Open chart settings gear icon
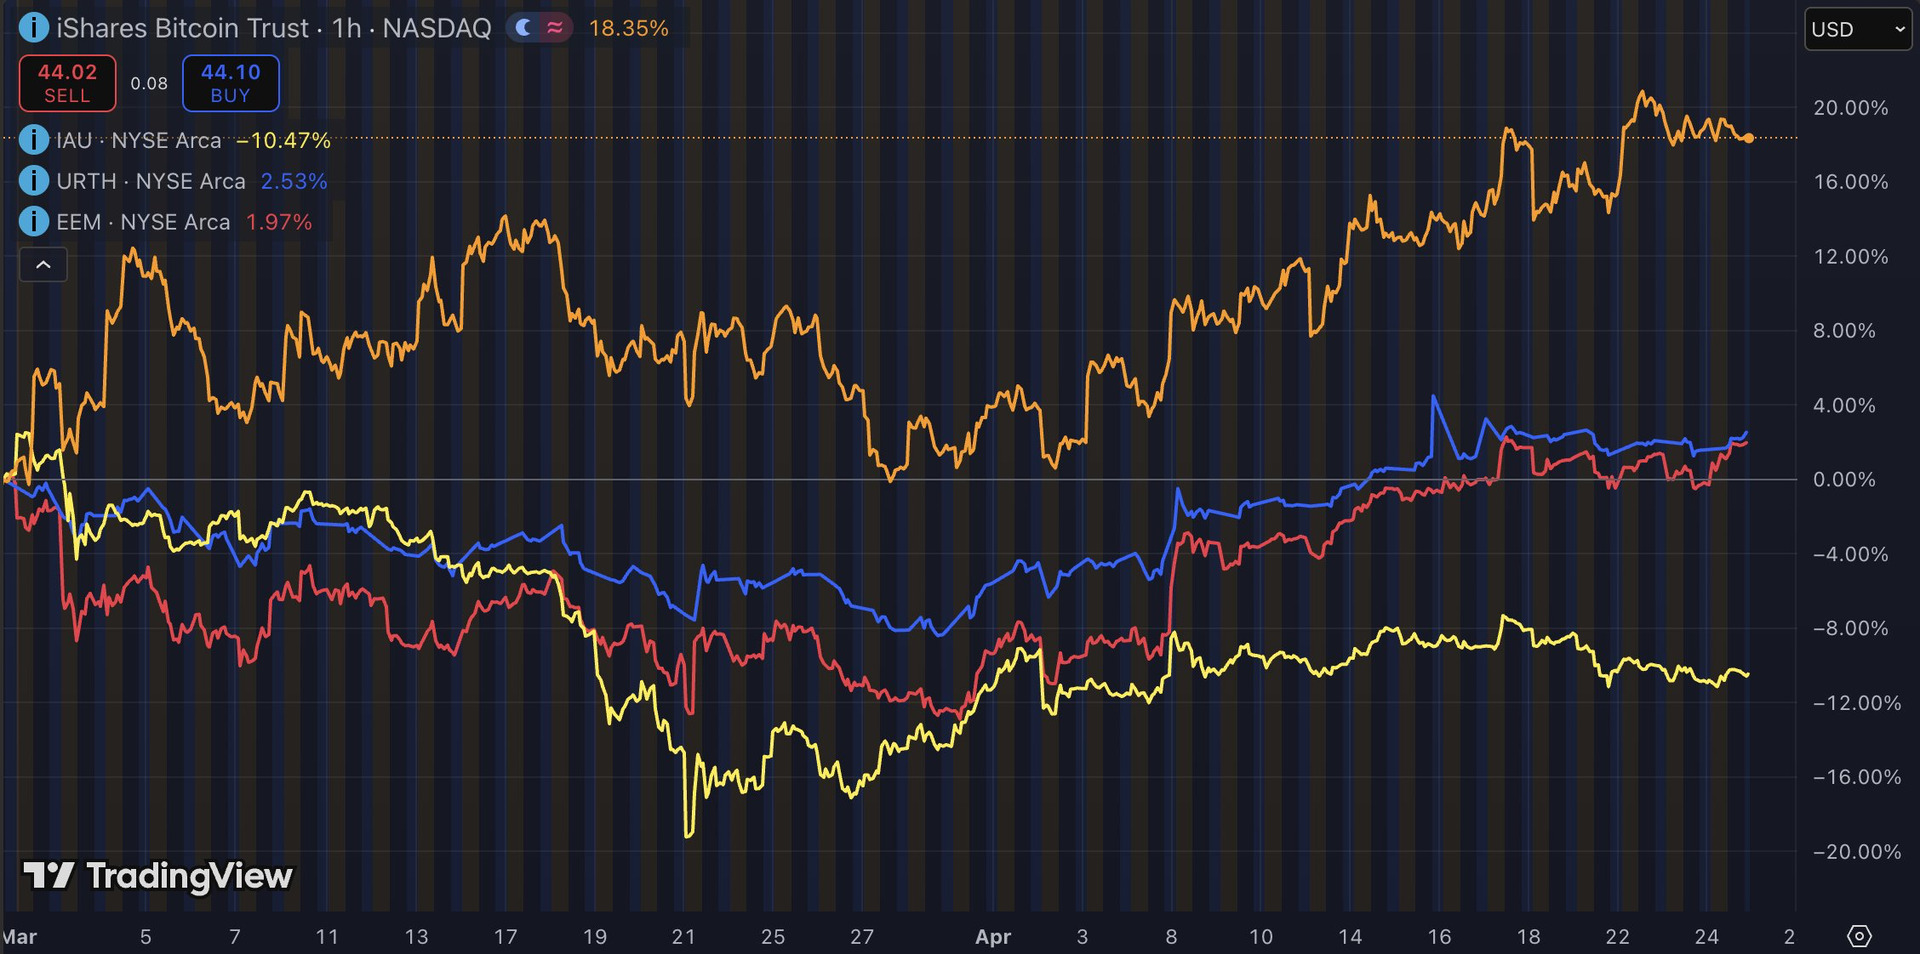The width and height of the screenshot is (1920, 954). [1858, 936]
